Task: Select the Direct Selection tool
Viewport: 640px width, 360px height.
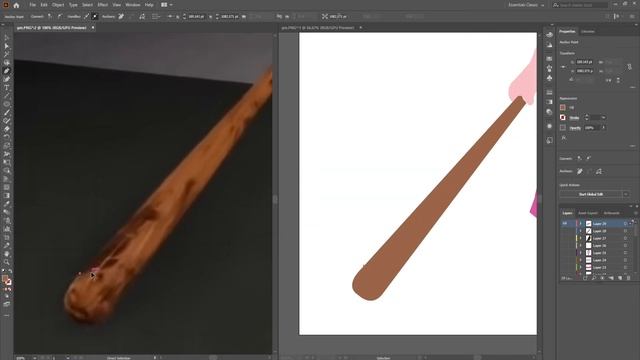Action: (7, 46)
